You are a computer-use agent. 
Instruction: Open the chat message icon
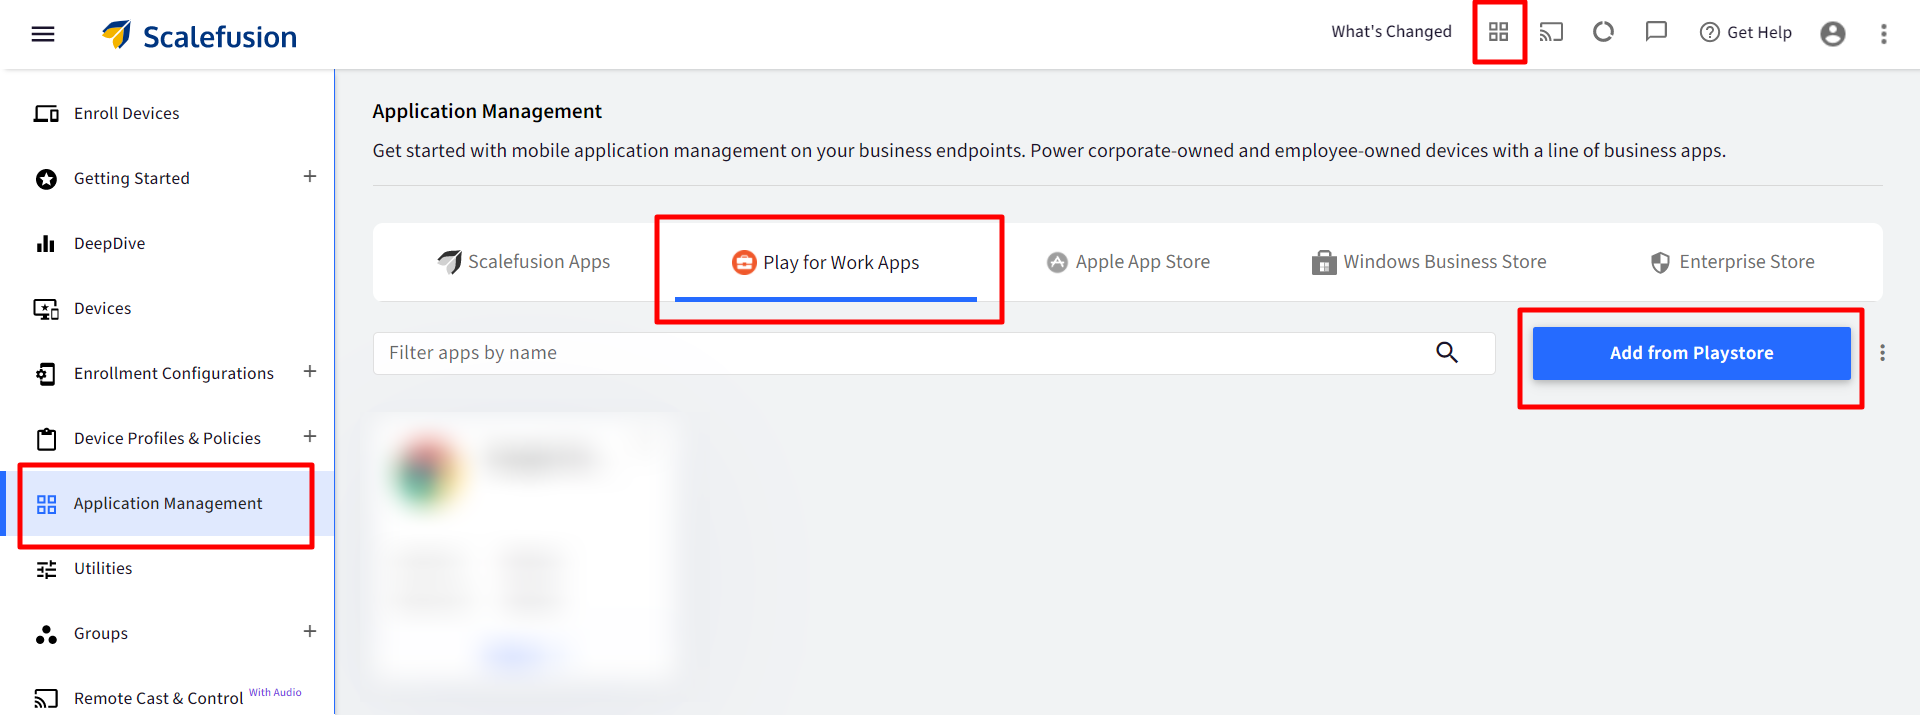tap(1656, 32)
